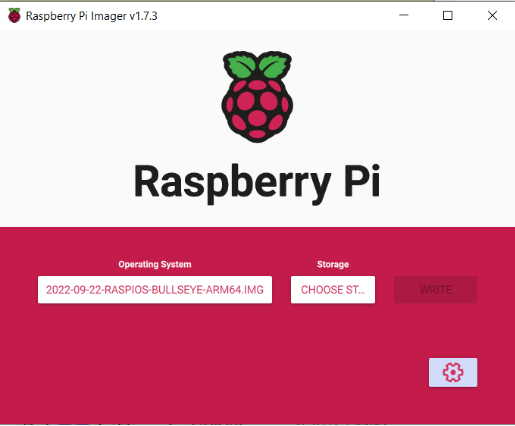Click the Storage label
This screenshot has width=515, height=426.
tap(333, 264)
